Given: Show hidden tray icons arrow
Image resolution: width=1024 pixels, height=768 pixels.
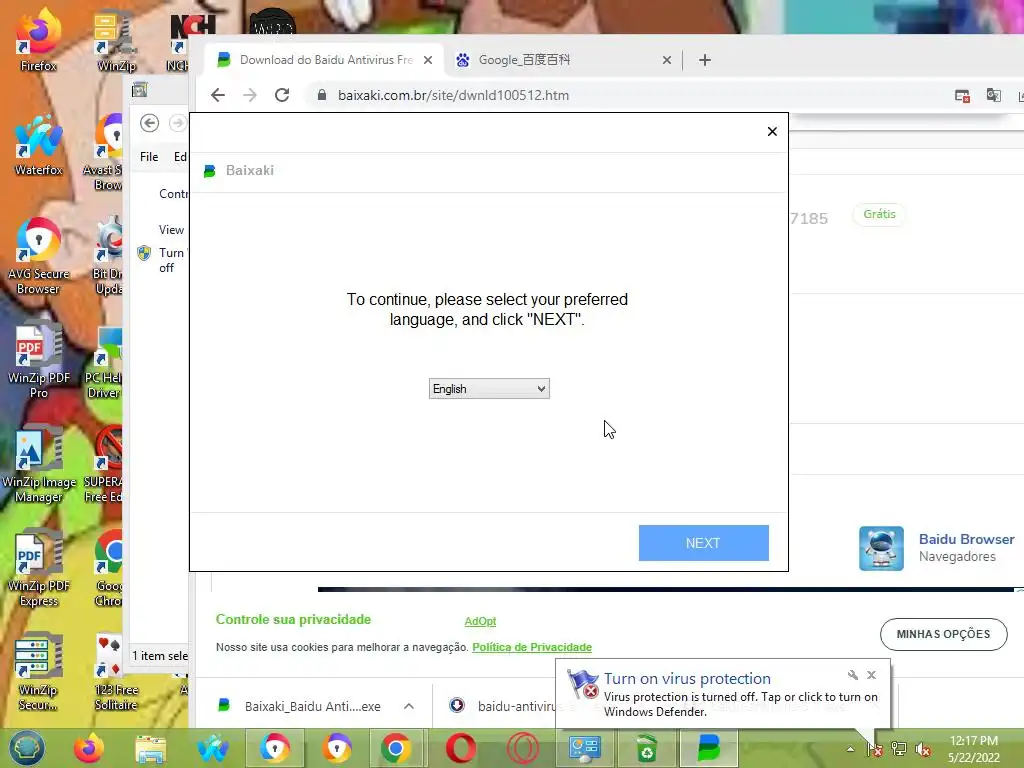Looking at the screenshot, I should click(850, 750).
